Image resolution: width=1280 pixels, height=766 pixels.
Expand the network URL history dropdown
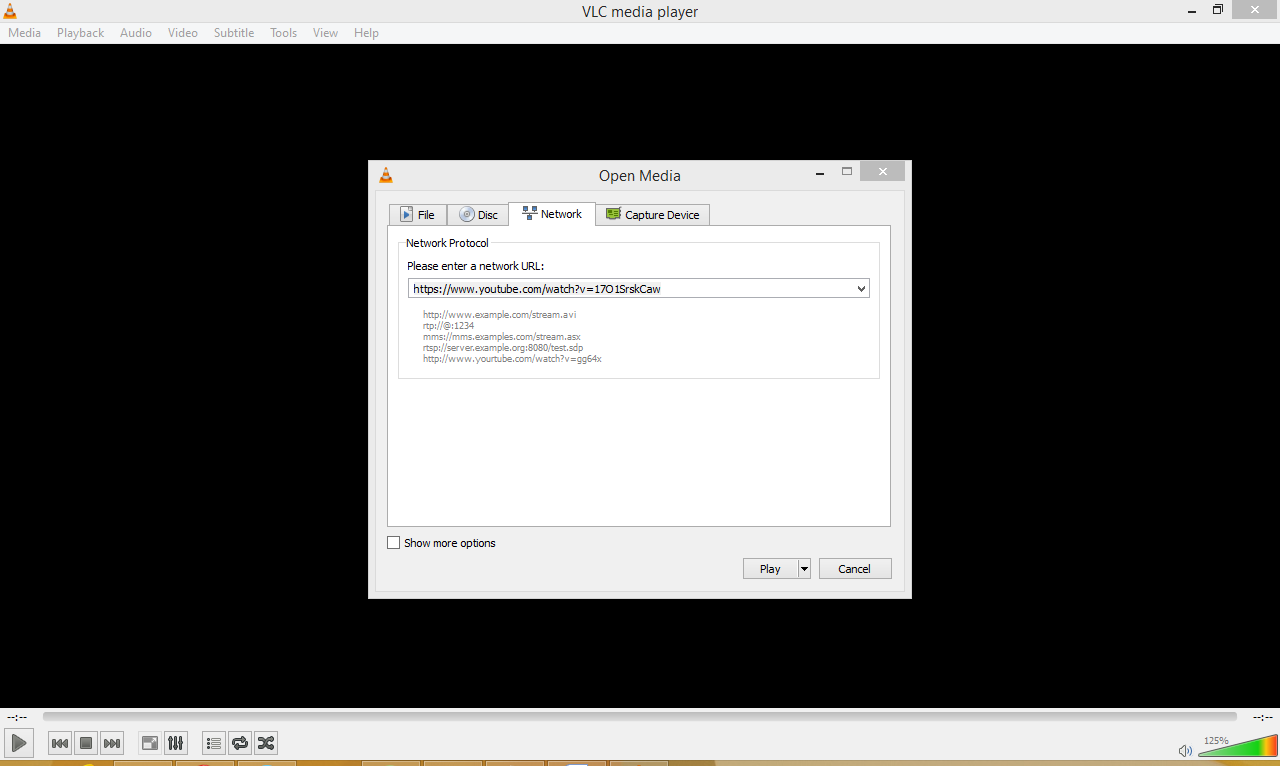tap(862, 289)
